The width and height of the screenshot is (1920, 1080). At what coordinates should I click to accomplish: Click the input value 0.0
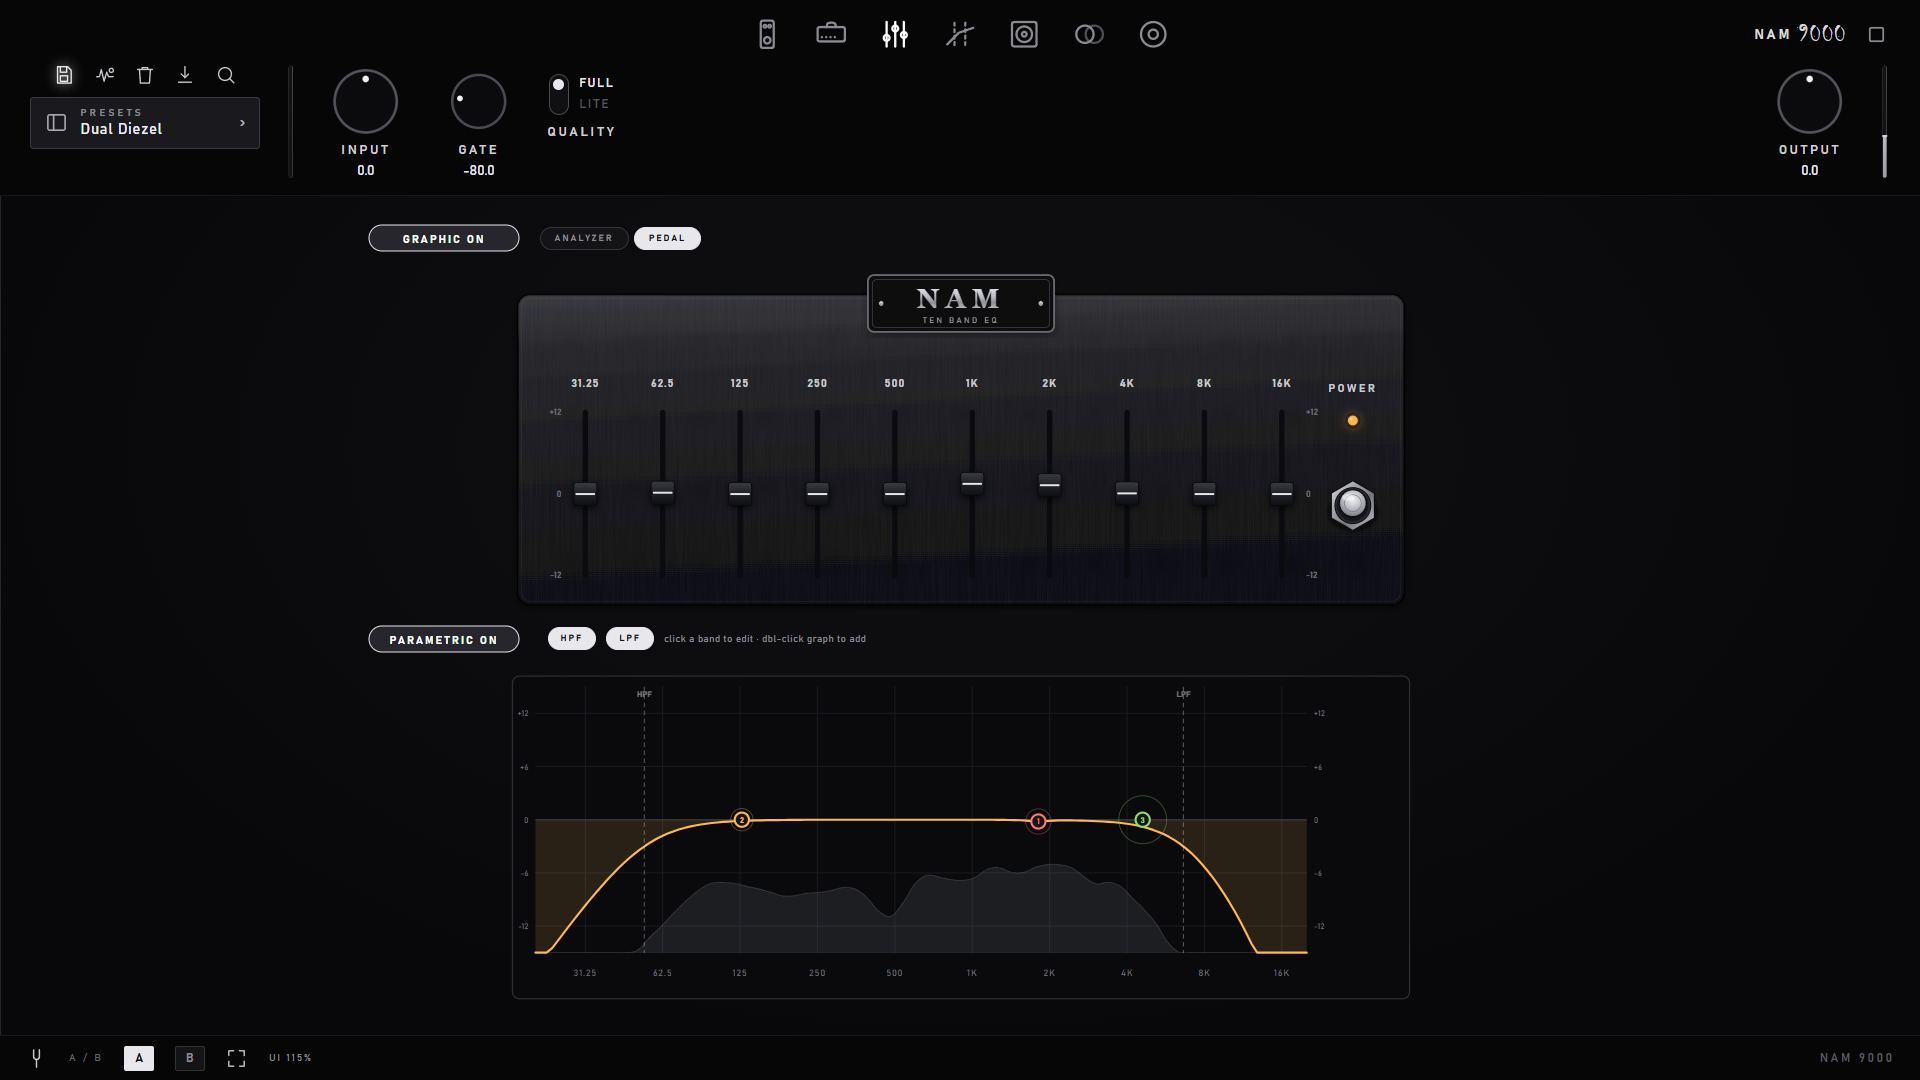366,171
